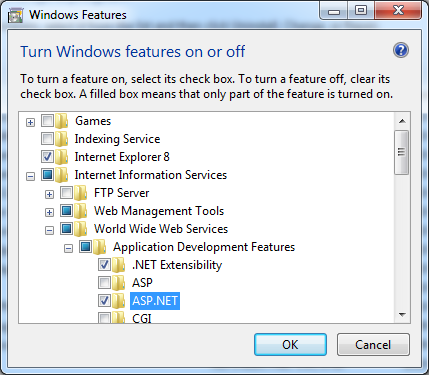This screenshot has height=375, width=429.
Task: Expand the Games tree node
Action: 30,122
